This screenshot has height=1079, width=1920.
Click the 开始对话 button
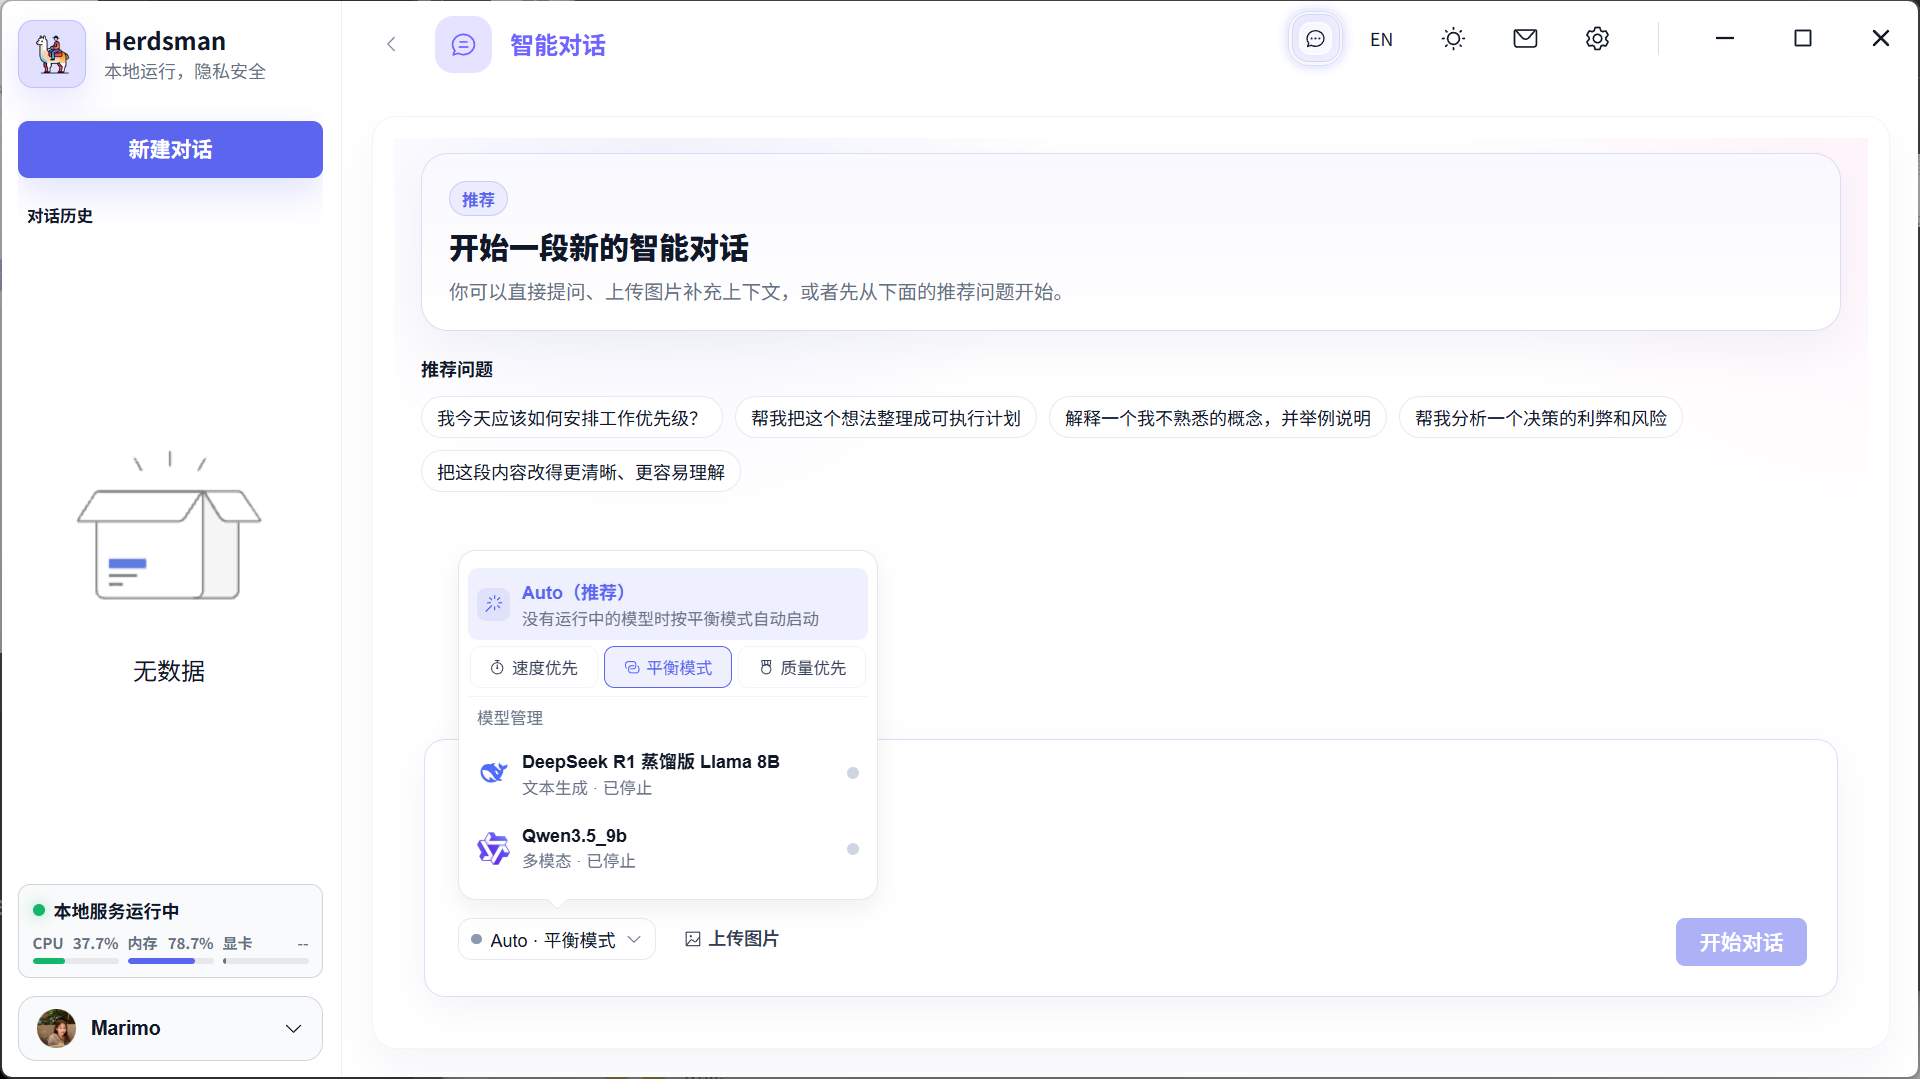click(x=1740, y=942)
